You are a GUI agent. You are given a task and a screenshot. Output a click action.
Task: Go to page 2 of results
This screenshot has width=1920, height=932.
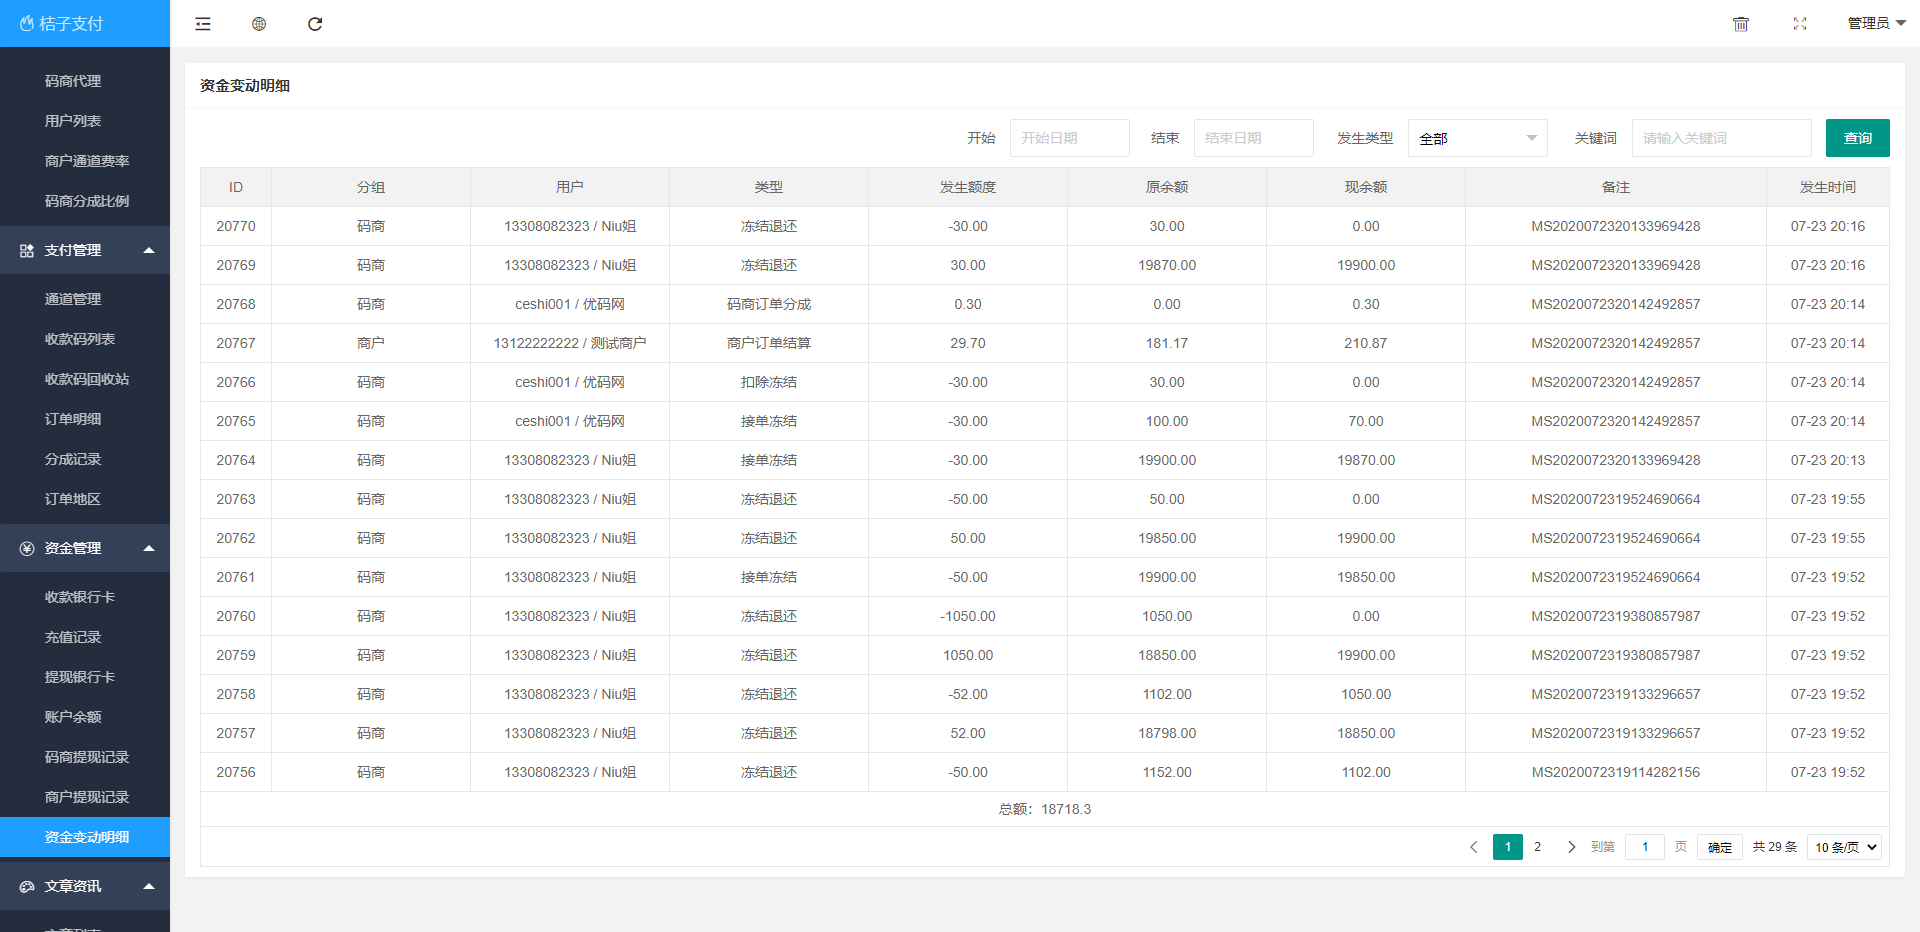(x=1537, y=847)
